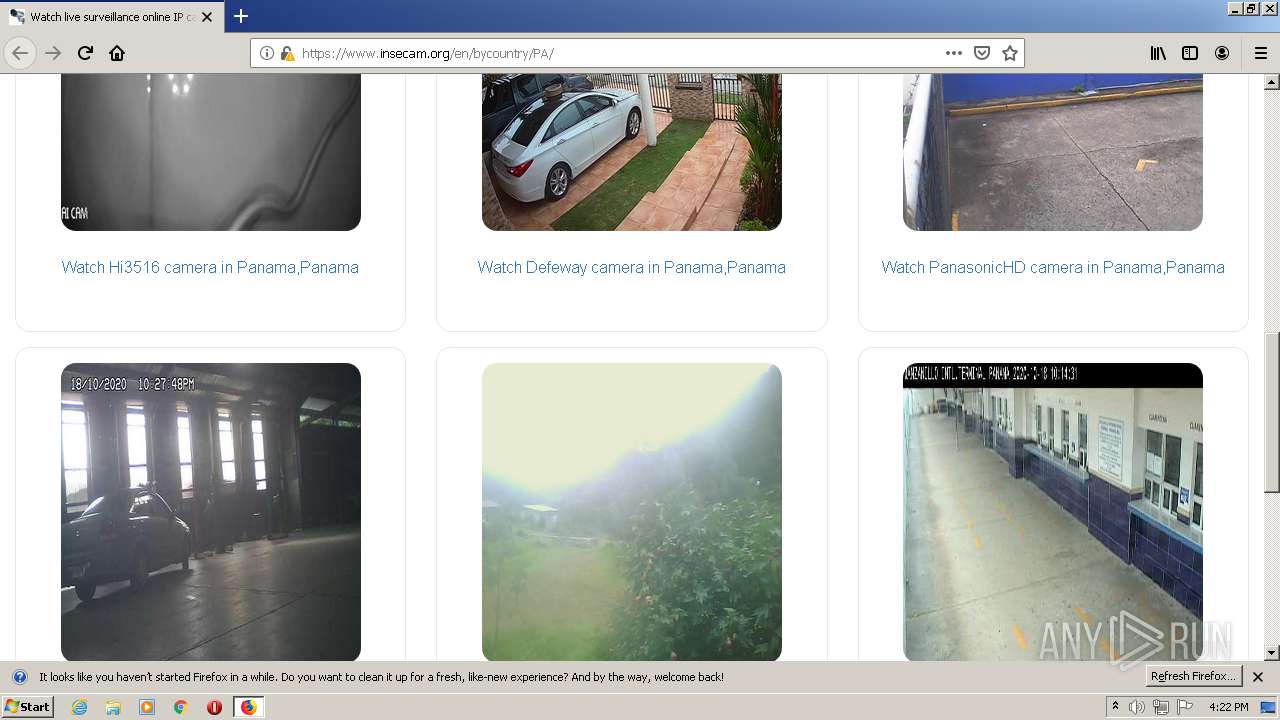Launch Internet Explorer from taskbar
The height and width of the screenshot is (720, 1280).
coord(79,707)
